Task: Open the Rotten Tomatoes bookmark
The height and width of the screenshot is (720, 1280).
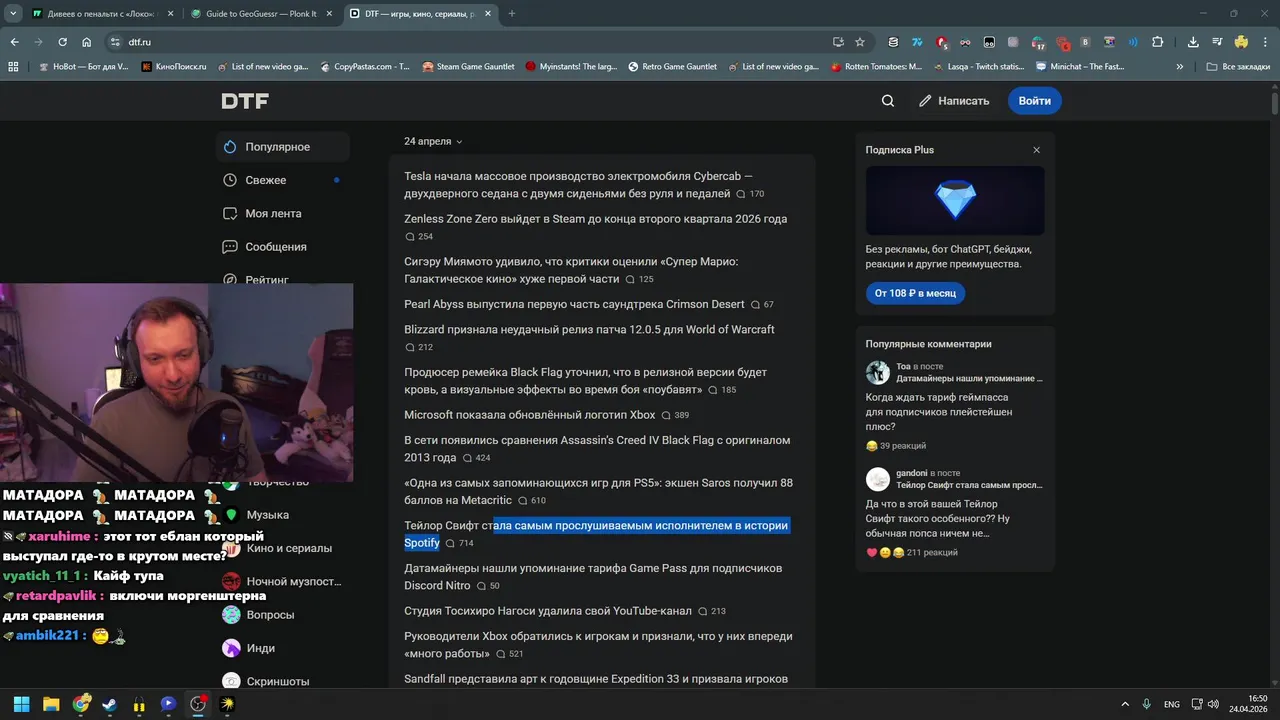Action: coord(877,67)
